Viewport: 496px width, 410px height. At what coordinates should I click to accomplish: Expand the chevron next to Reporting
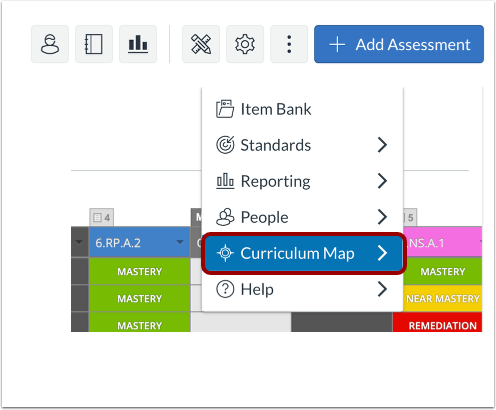[x=382, y=181]
